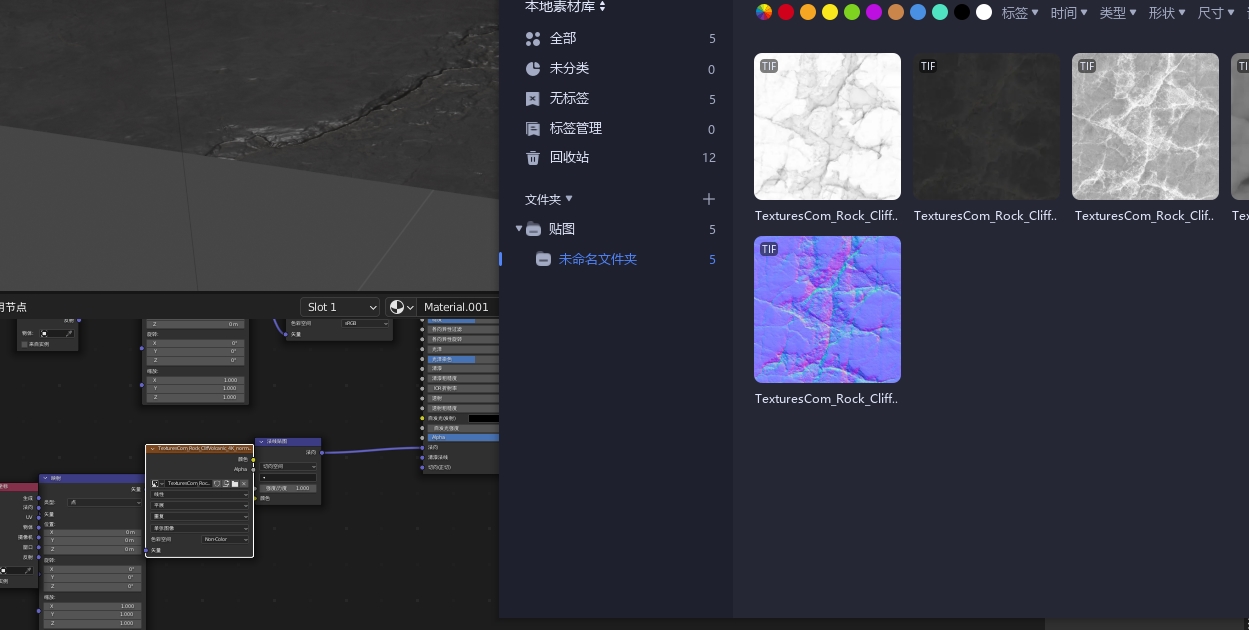The width and height of the screenshot is (1249, 630).
Task: Add a new folder with the plus icon
Action: coord(709,199)
